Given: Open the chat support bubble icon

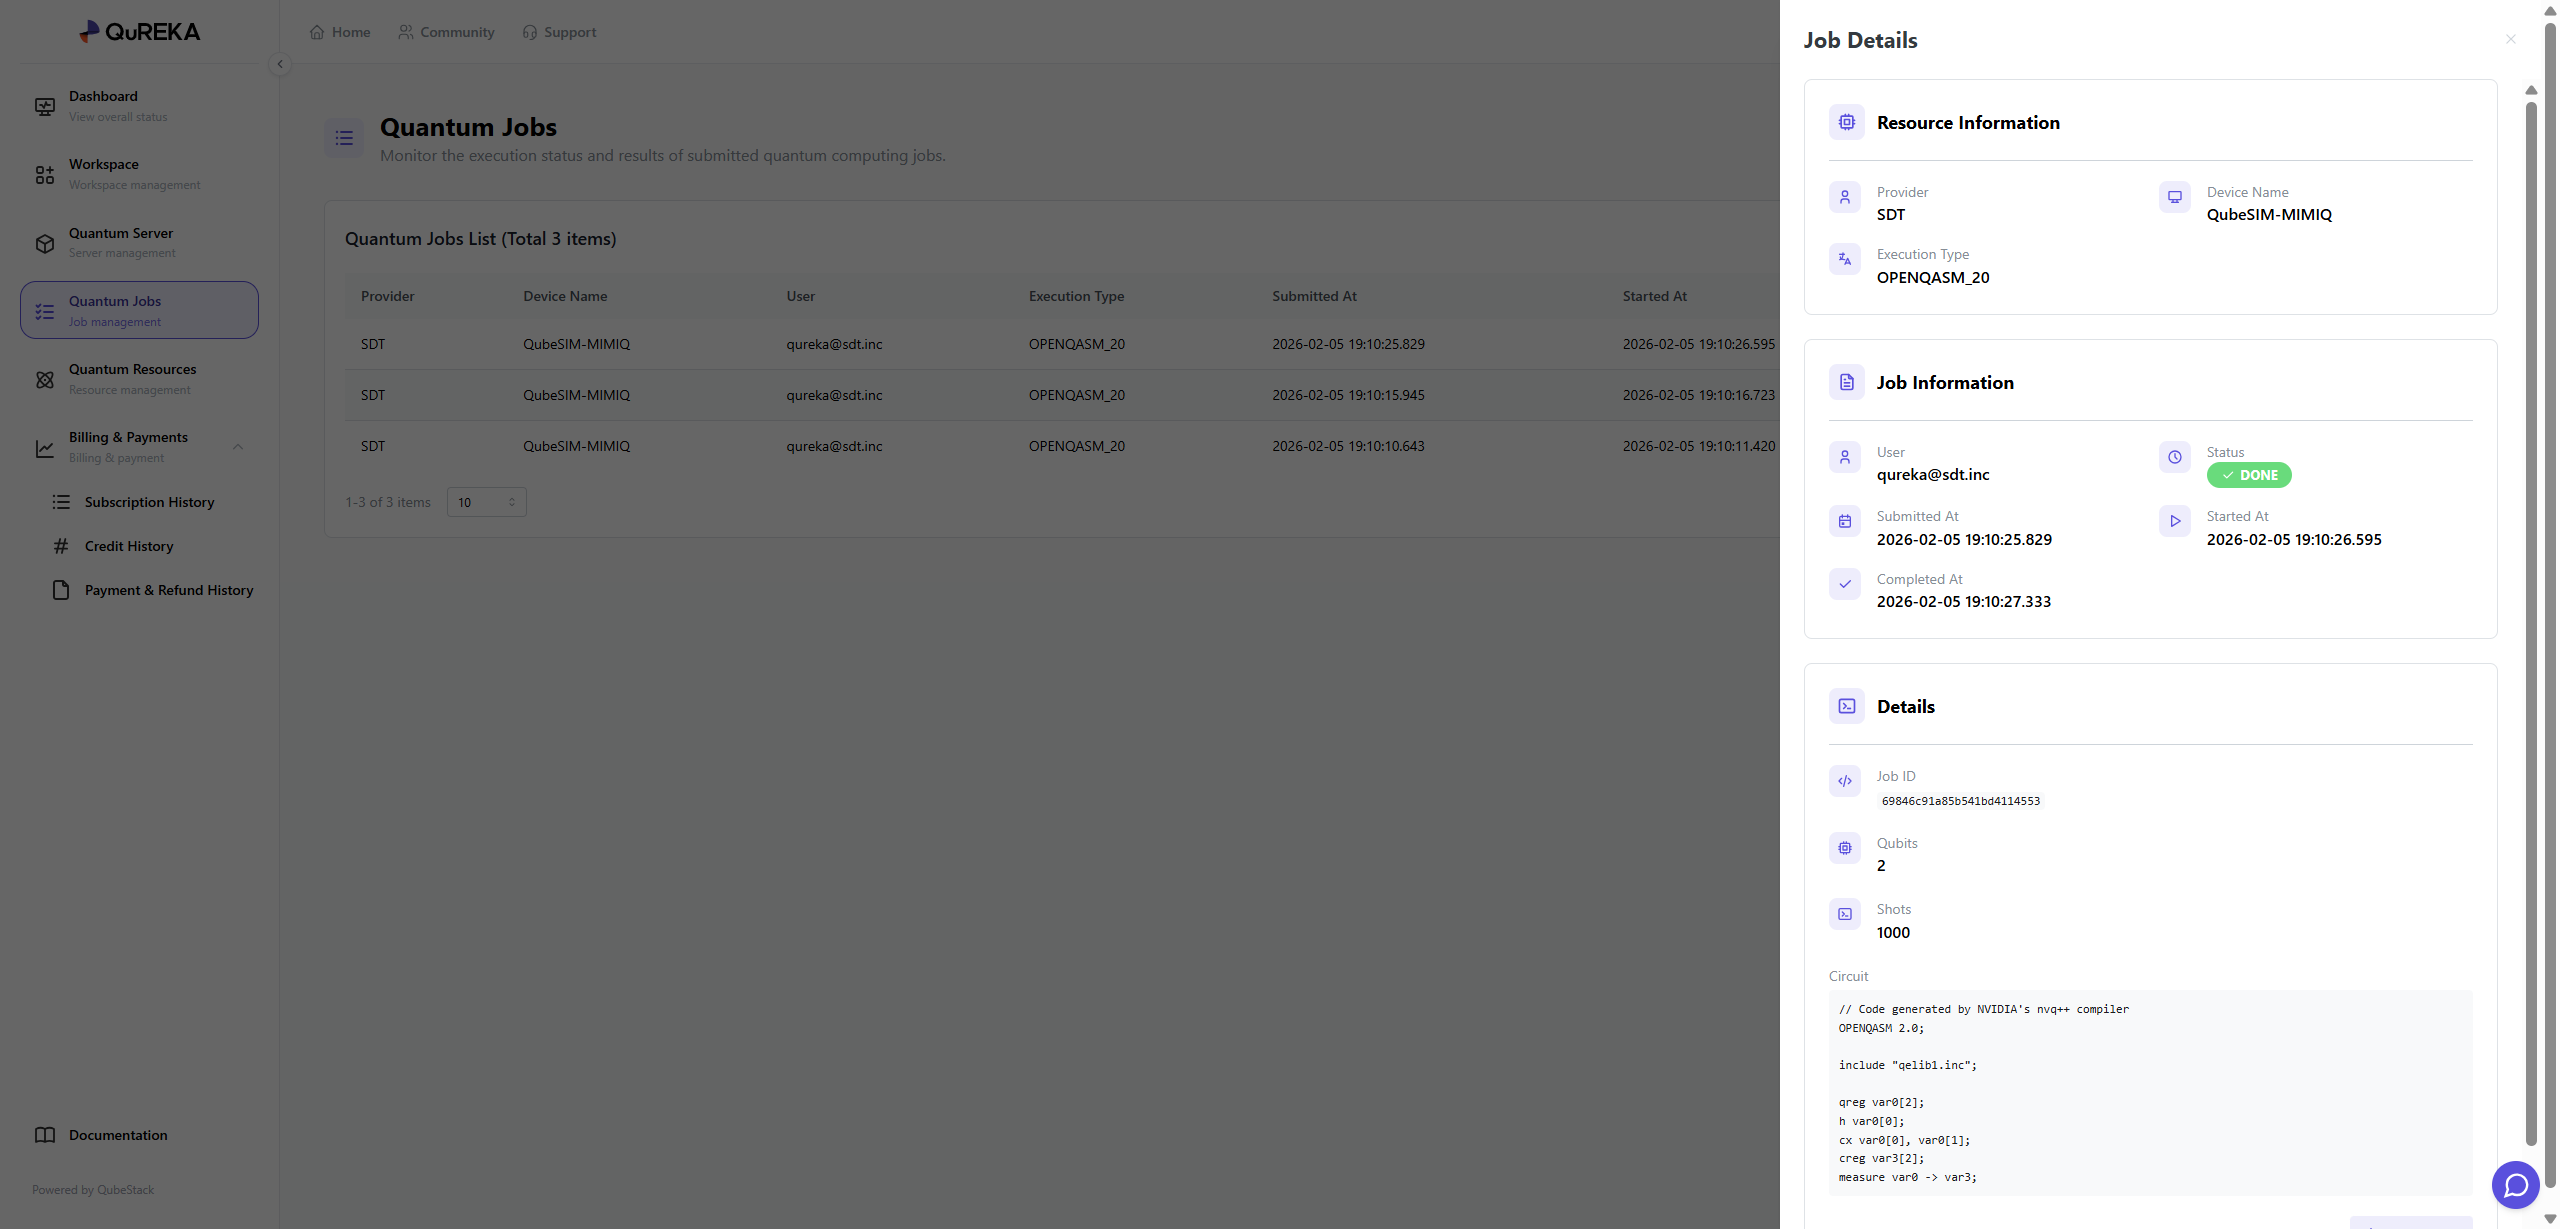Looking at the screenshot, I should (x=2515, y=1185).
